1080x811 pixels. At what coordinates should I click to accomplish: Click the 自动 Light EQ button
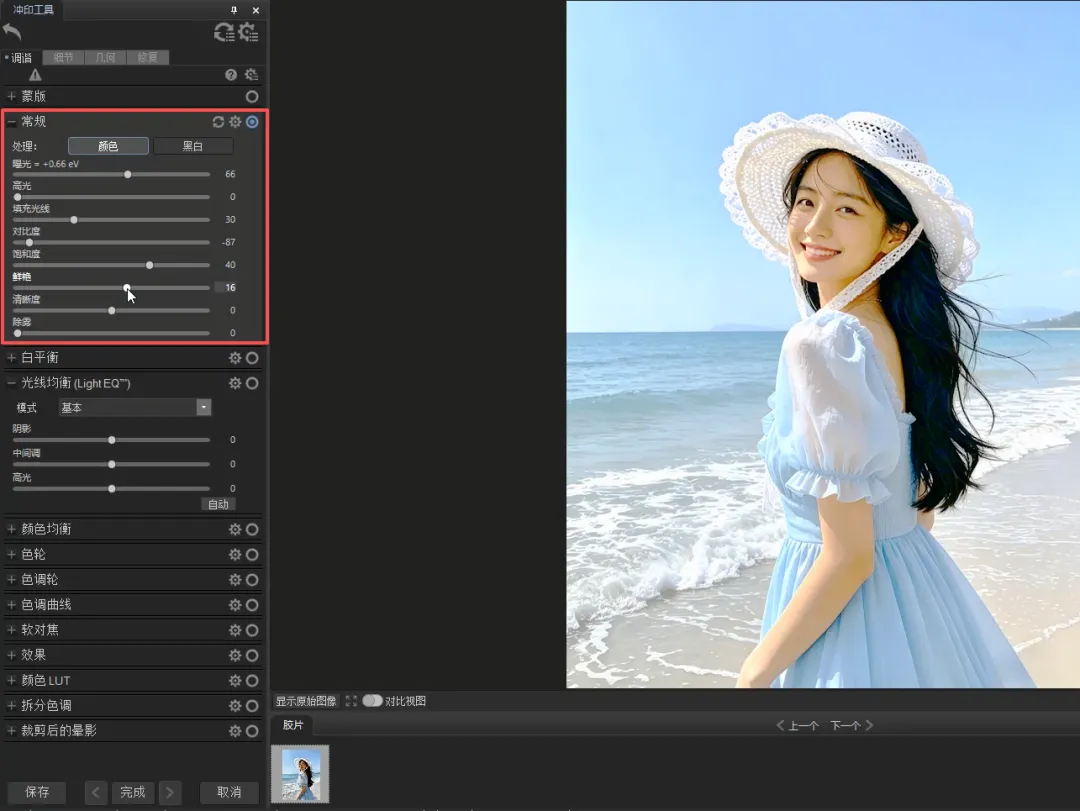tap(218, 504)
